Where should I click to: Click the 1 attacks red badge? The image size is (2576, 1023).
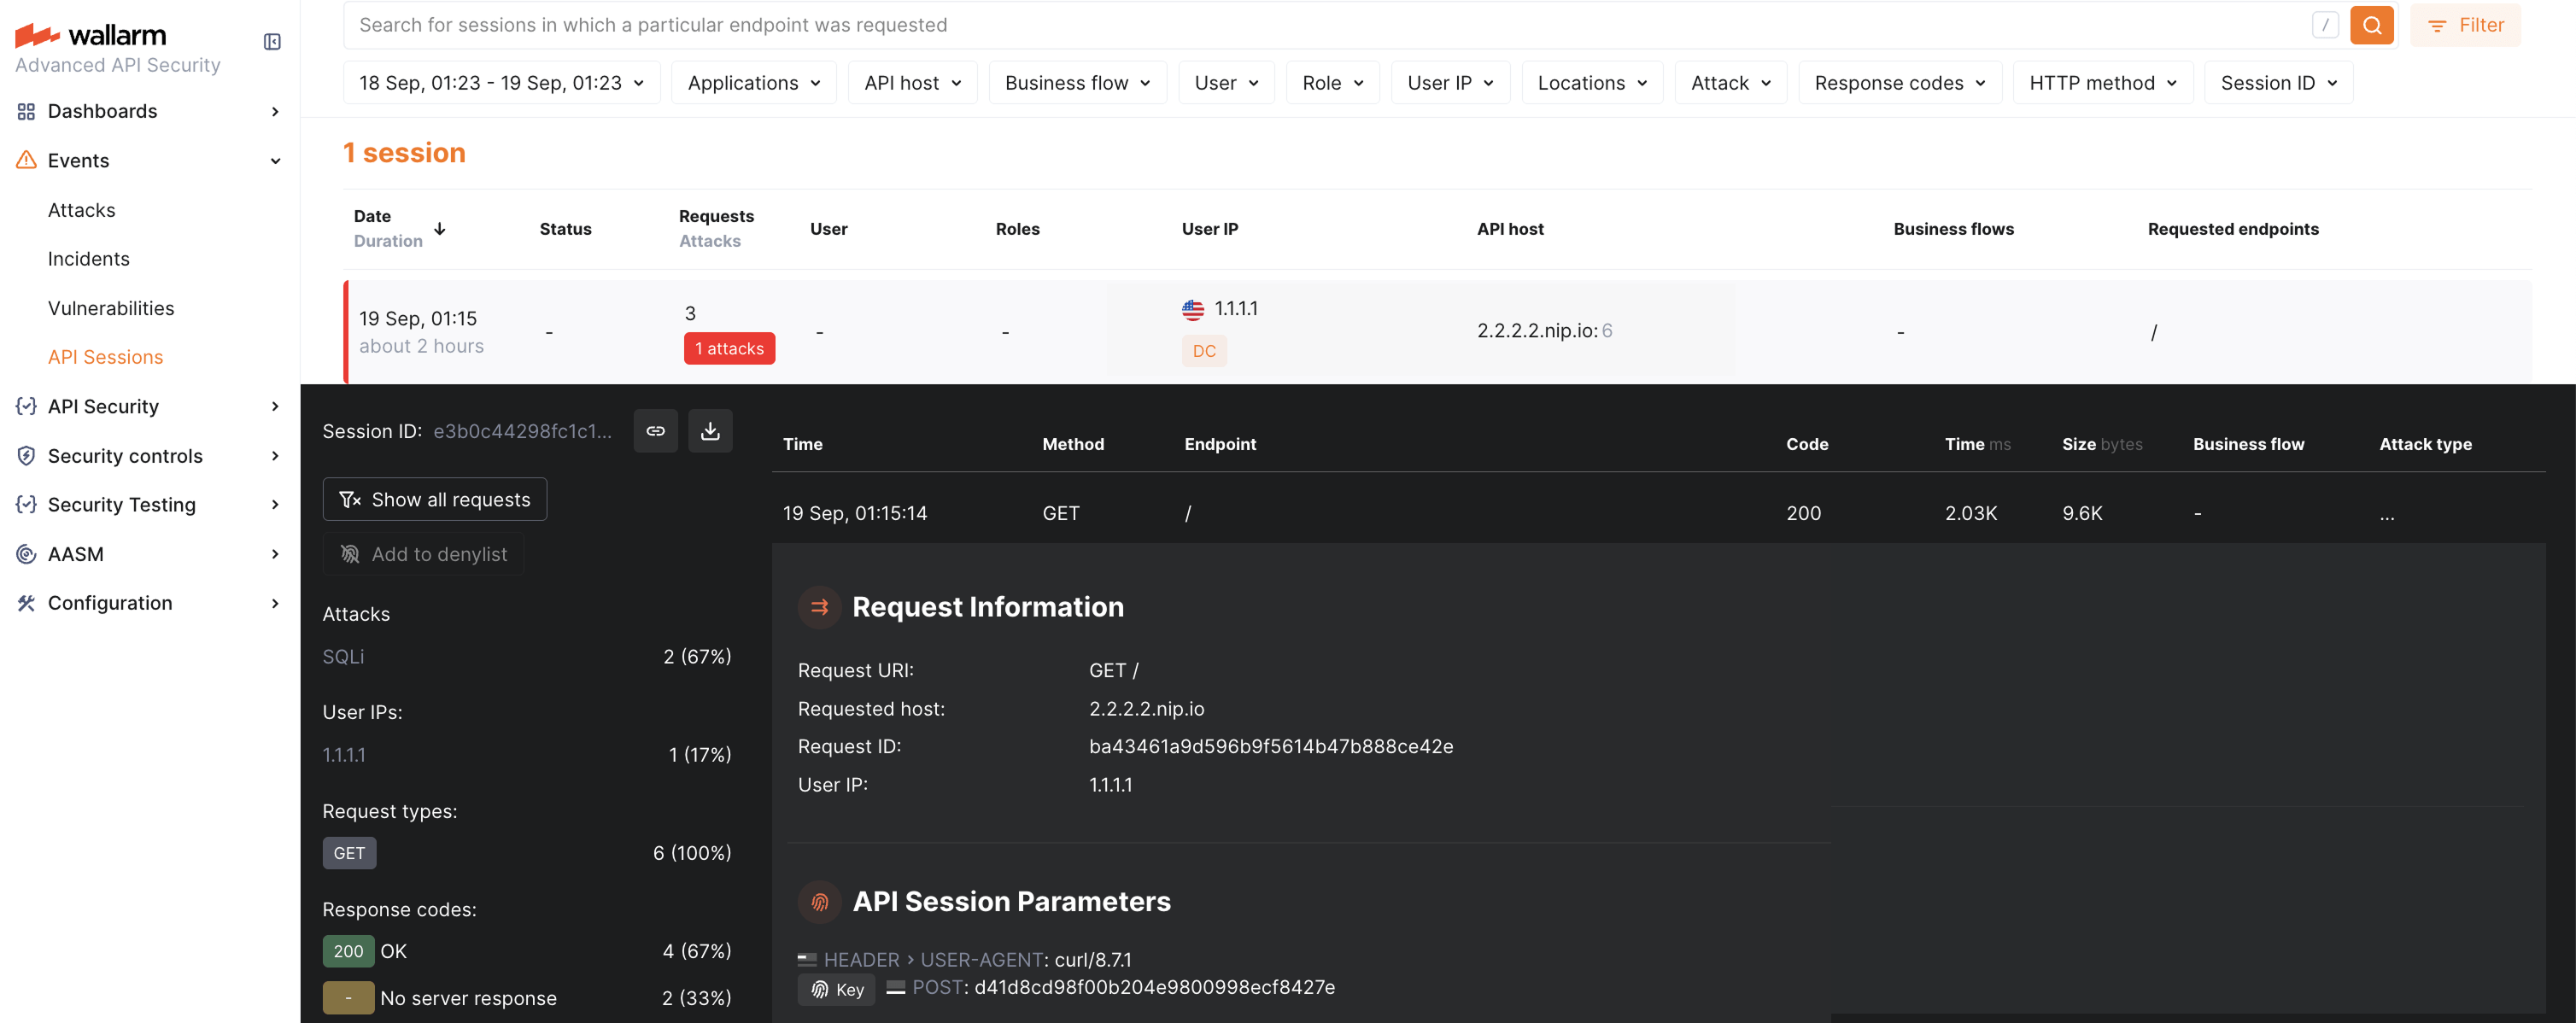pos(729,348)
